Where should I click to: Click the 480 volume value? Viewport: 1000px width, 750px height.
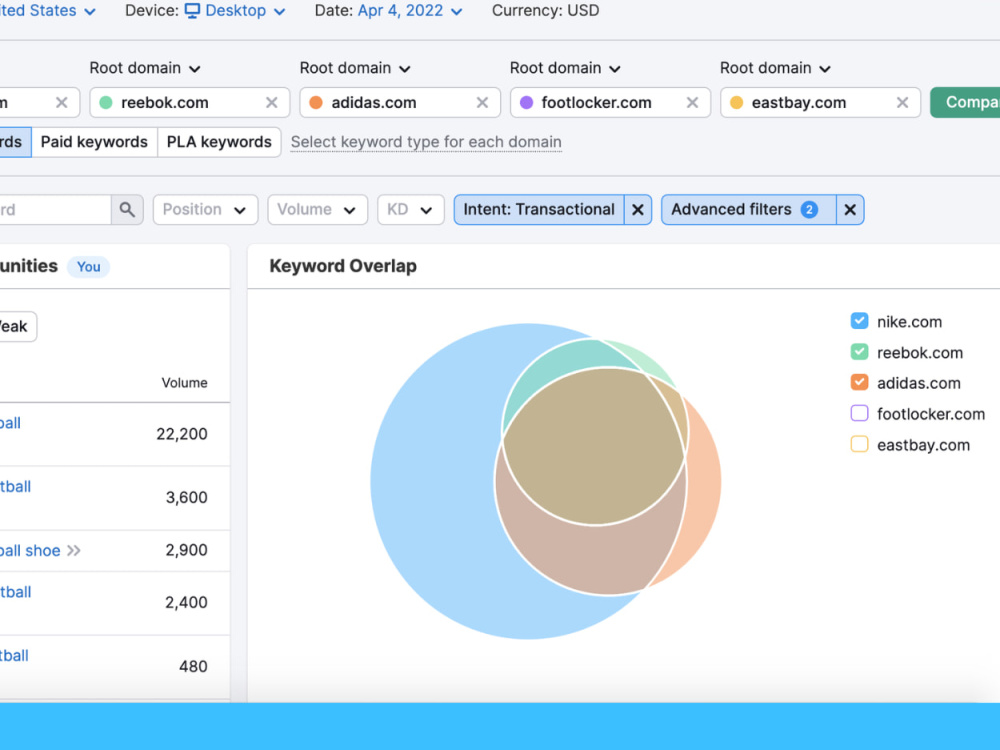193,666
